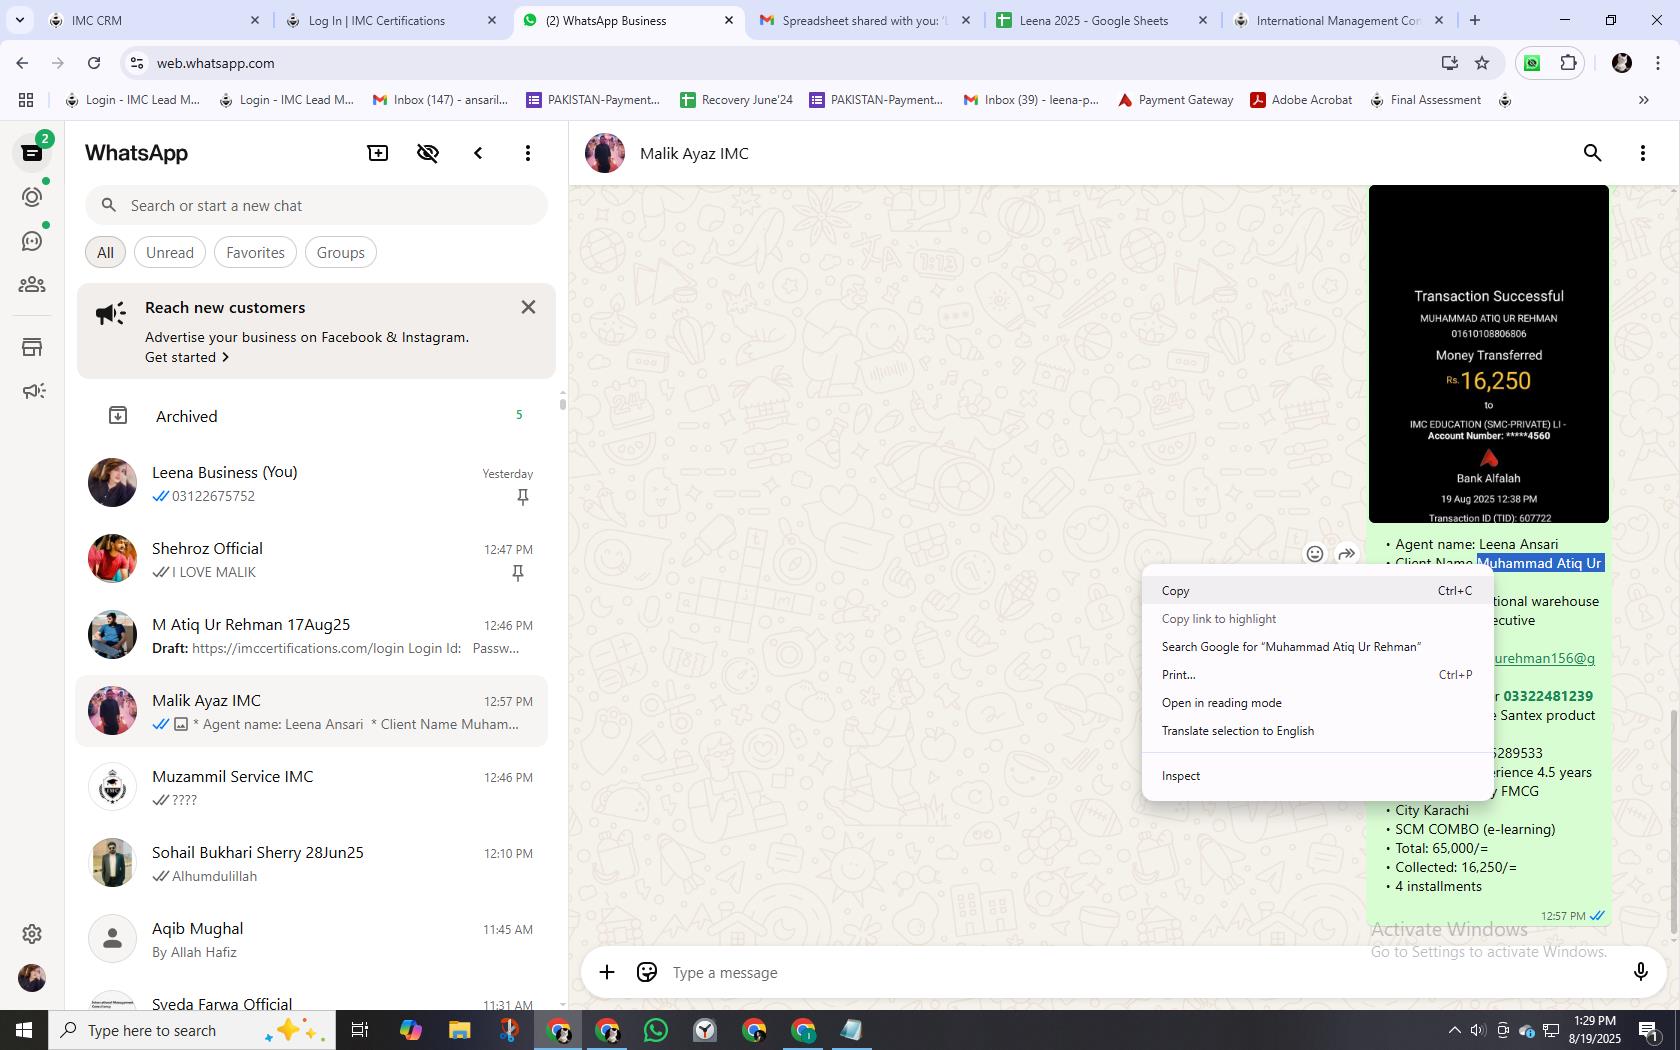Click the Get started link
This screenshot has height=1050, width=1680.
pos(187,357)
